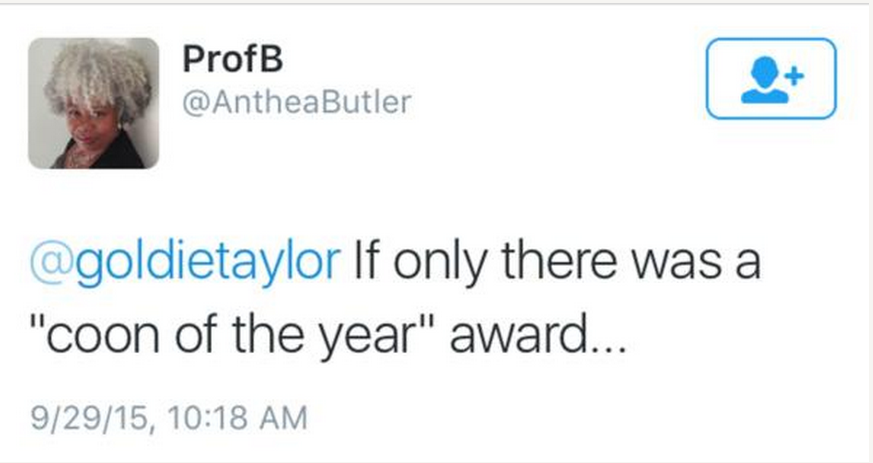
Task: Open the @goldietaylor mention link
Action: pyautogui.click(x=185, y=261)
